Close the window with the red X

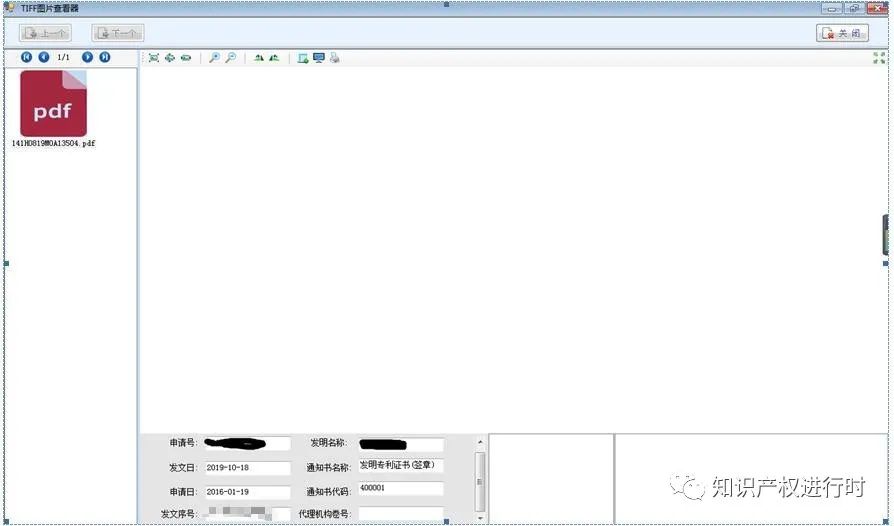(x=877, y=9)
